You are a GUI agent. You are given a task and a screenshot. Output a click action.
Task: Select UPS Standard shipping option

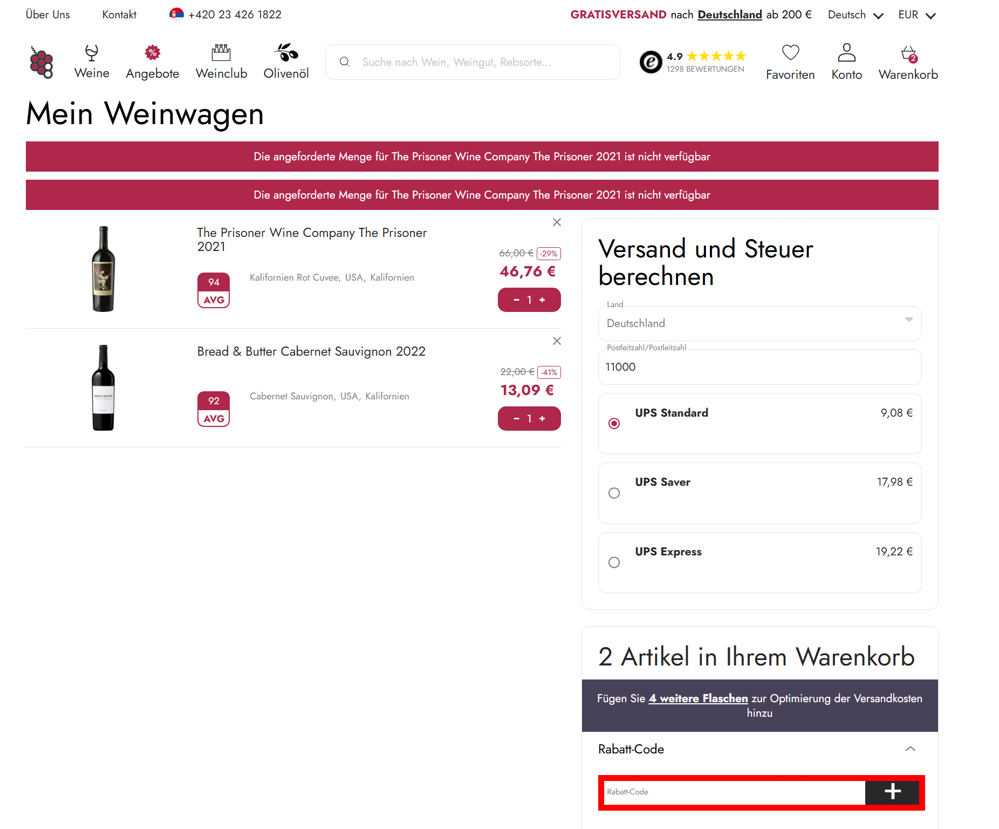pyautogui.click(x=614, y=423)
